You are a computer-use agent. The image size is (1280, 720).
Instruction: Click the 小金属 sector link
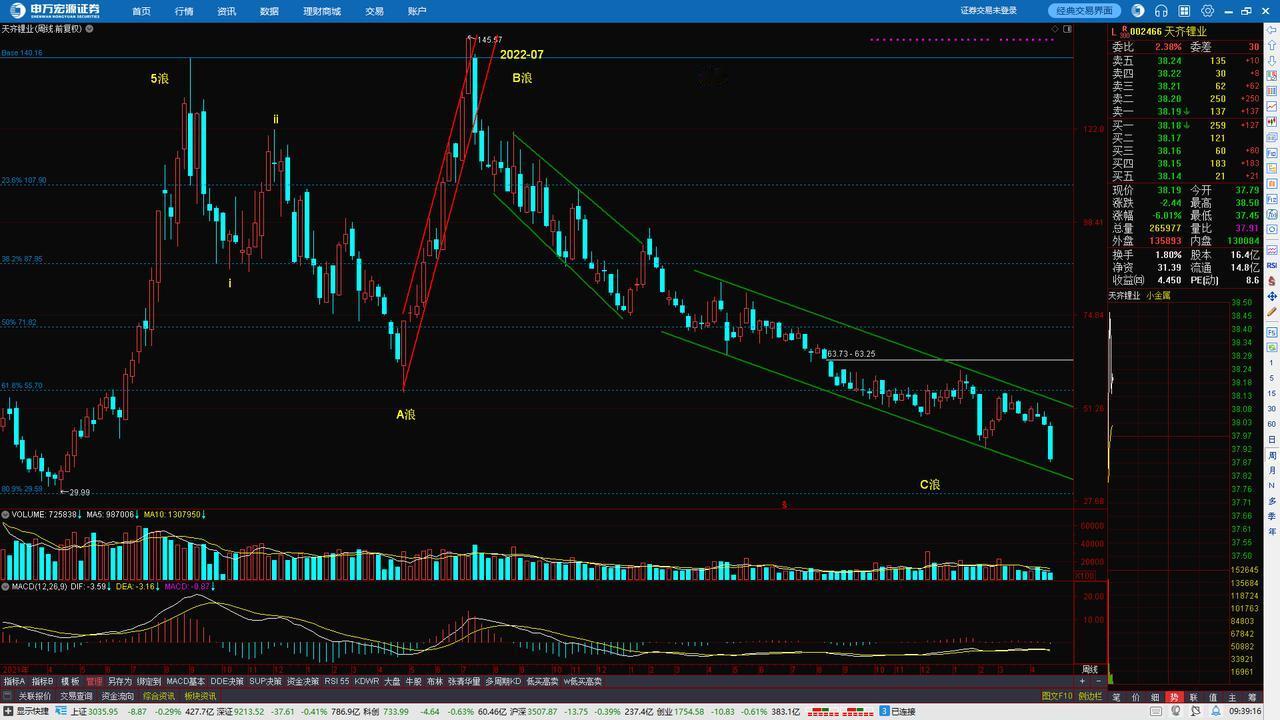click(x=1158, y=296)
